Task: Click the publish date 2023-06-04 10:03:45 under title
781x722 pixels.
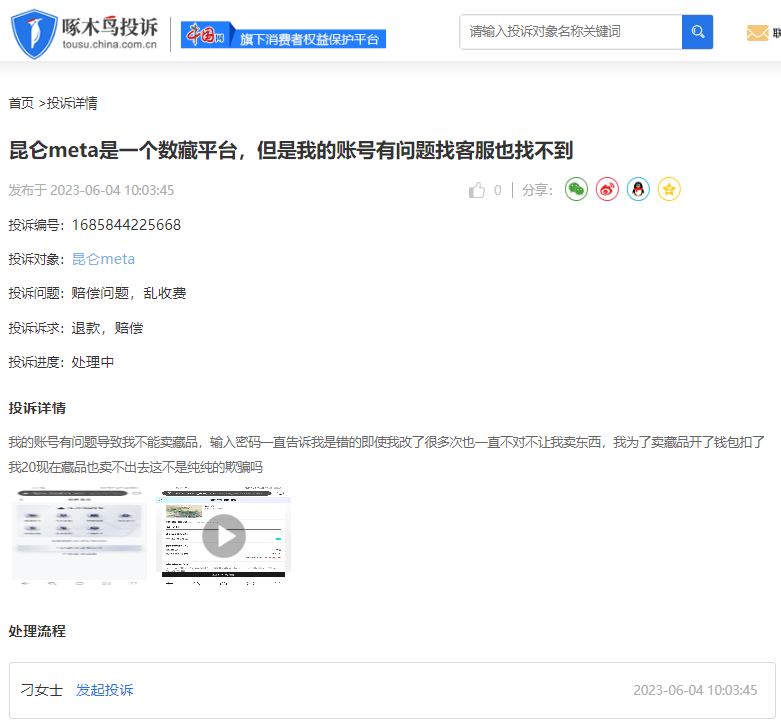Action: click(112, 190)
